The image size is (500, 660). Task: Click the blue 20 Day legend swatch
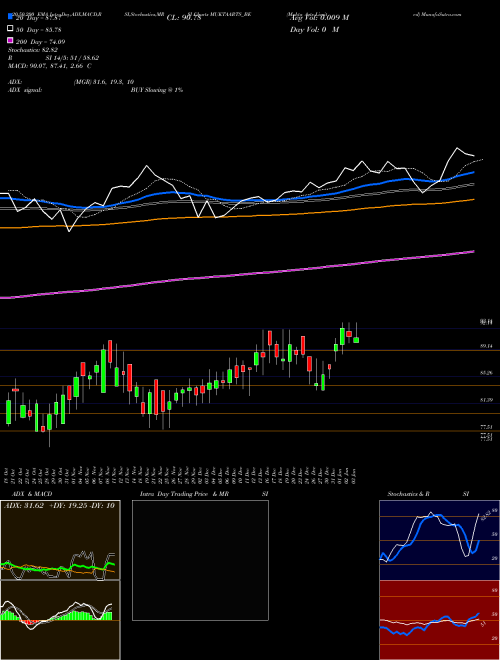tap(10, 17)
